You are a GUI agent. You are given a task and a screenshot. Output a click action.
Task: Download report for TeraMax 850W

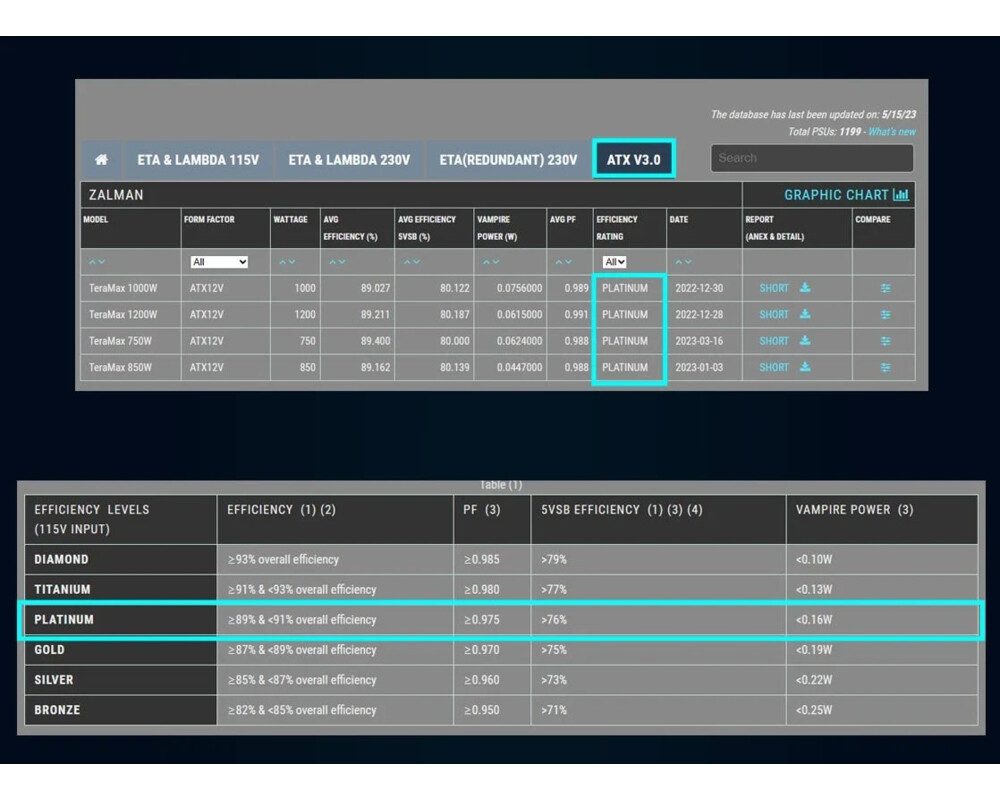805,367
